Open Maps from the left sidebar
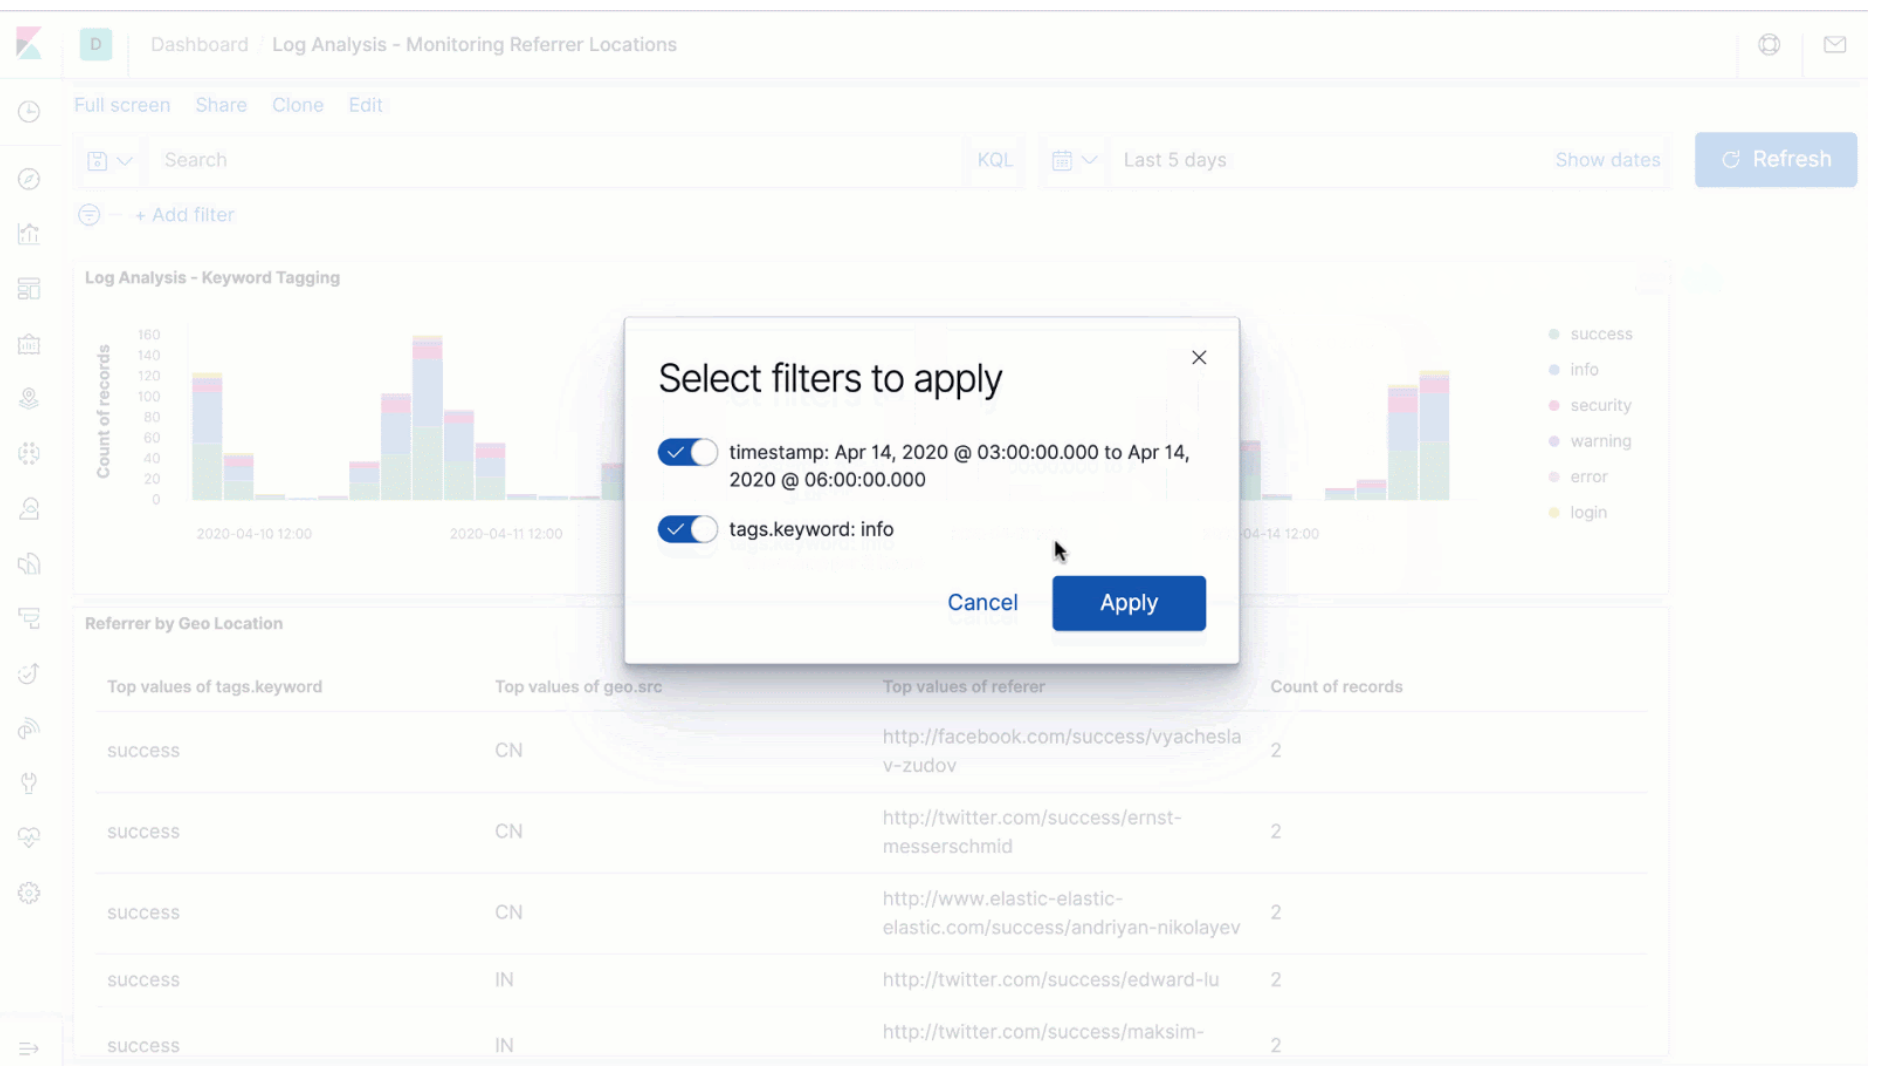The width and height of the screenshot is (1886, 1068). [29, 398]
